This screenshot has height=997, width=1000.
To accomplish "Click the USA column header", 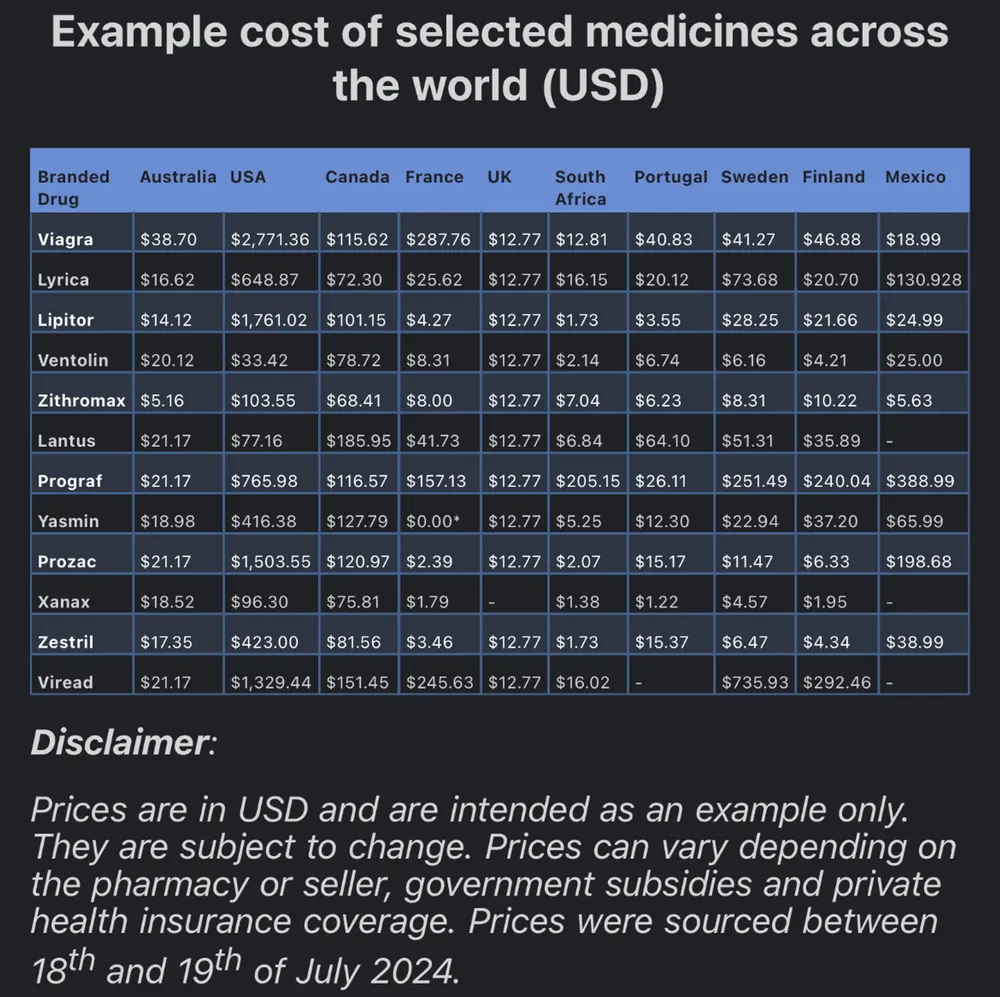I will [247, 177].
